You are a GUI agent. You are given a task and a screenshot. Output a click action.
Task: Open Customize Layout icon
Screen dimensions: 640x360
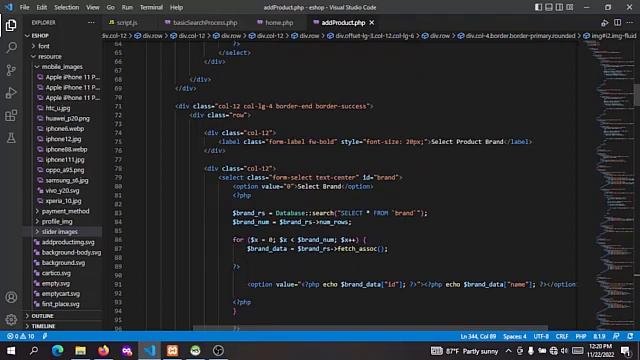570,7
